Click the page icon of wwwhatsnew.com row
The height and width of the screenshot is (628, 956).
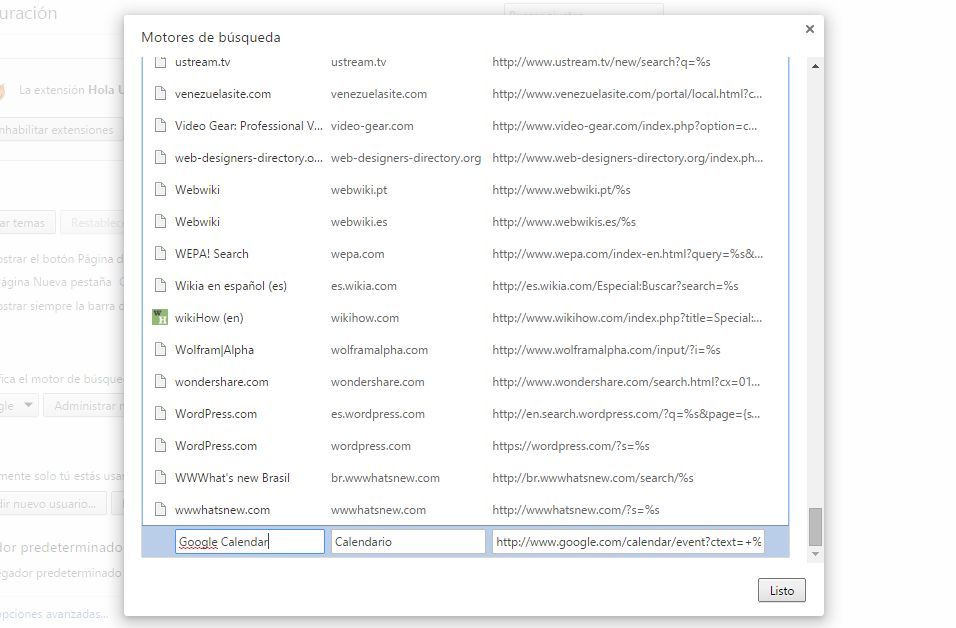(x=160, y=510)
